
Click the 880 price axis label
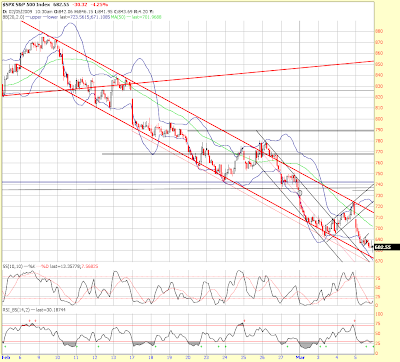tap(379, 31)
